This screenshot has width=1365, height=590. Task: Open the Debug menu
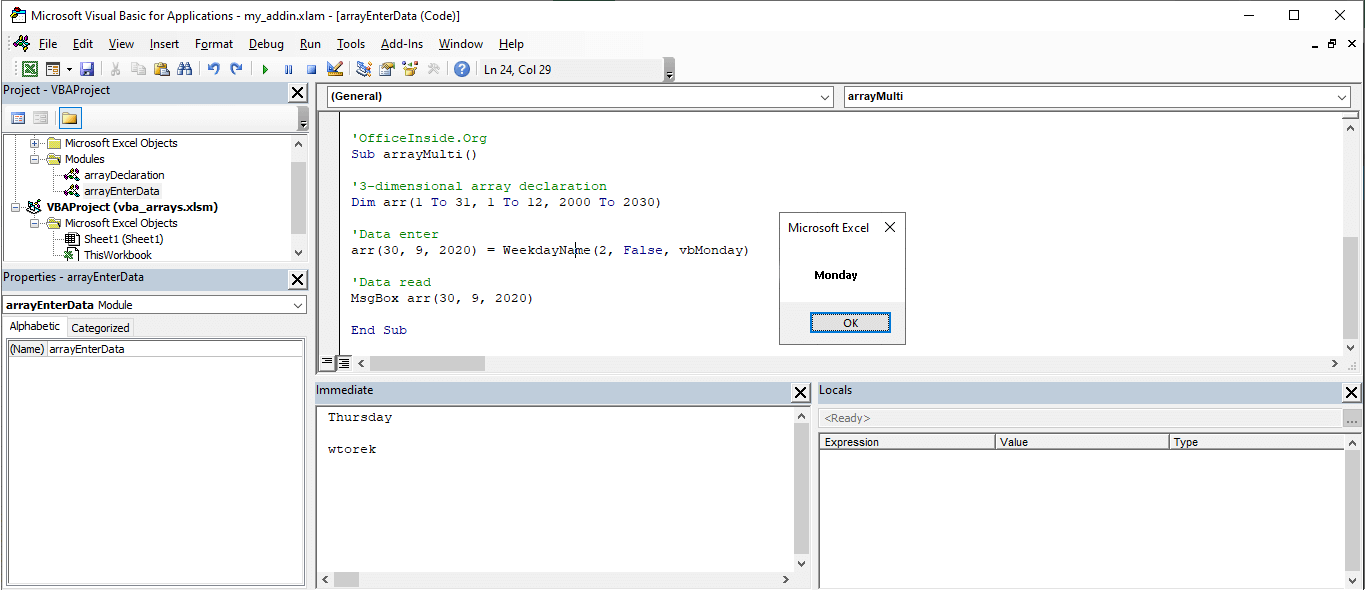266,44
